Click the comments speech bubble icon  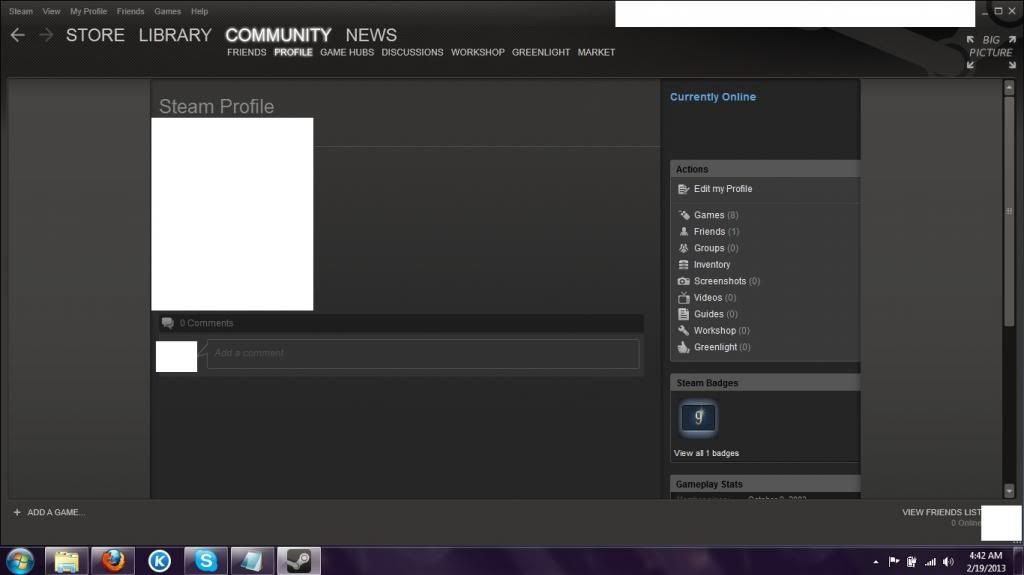point(168,323)
